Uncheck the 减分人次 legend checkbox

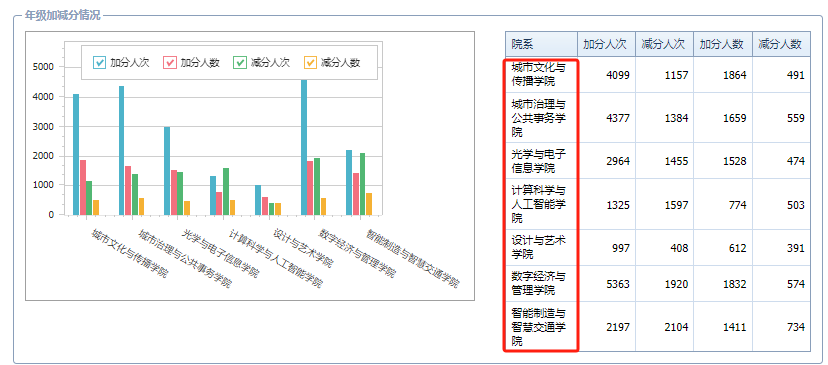pyautogui.click(x=240, y=62)
